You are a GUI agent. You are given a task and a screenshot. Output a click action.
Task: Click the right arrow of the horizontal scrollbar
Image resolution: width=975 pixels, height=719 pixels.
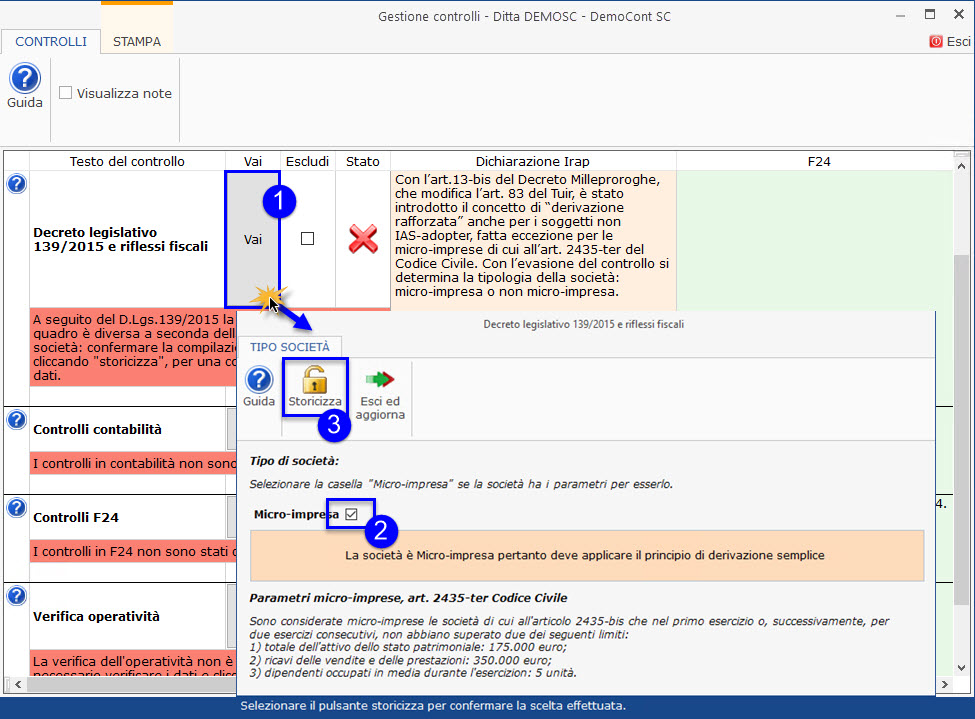click(x=945, y=685)
